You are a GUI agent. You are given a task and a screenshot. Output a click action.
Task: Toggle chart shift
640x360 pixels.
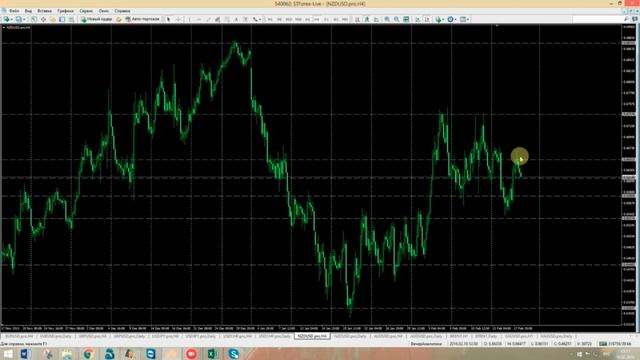click(x=427, y=19)
